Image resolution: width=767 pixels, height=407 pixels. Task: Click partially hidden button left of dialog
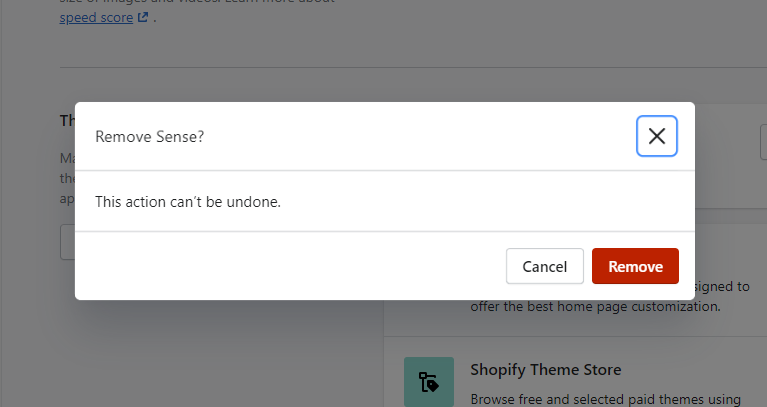pos(68,242)
